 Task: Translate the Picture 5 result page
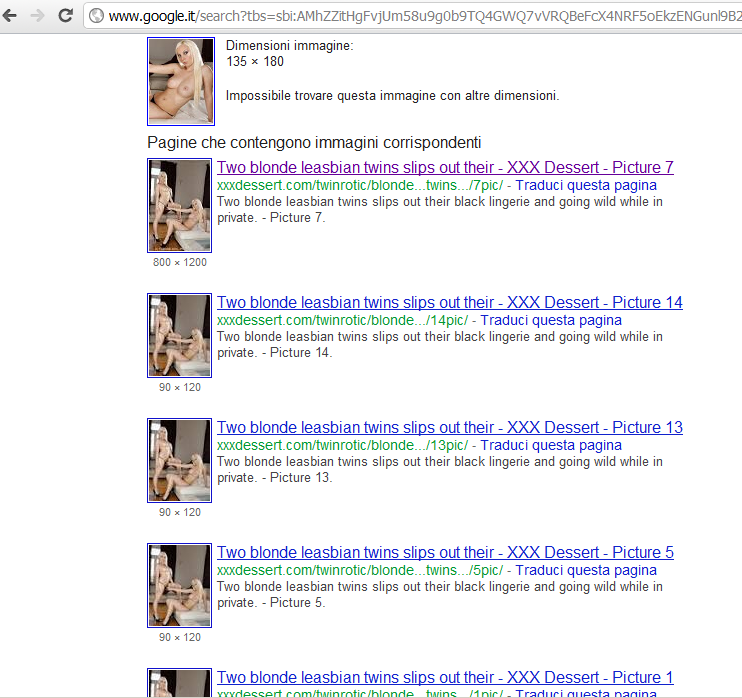tap(586, 570)
